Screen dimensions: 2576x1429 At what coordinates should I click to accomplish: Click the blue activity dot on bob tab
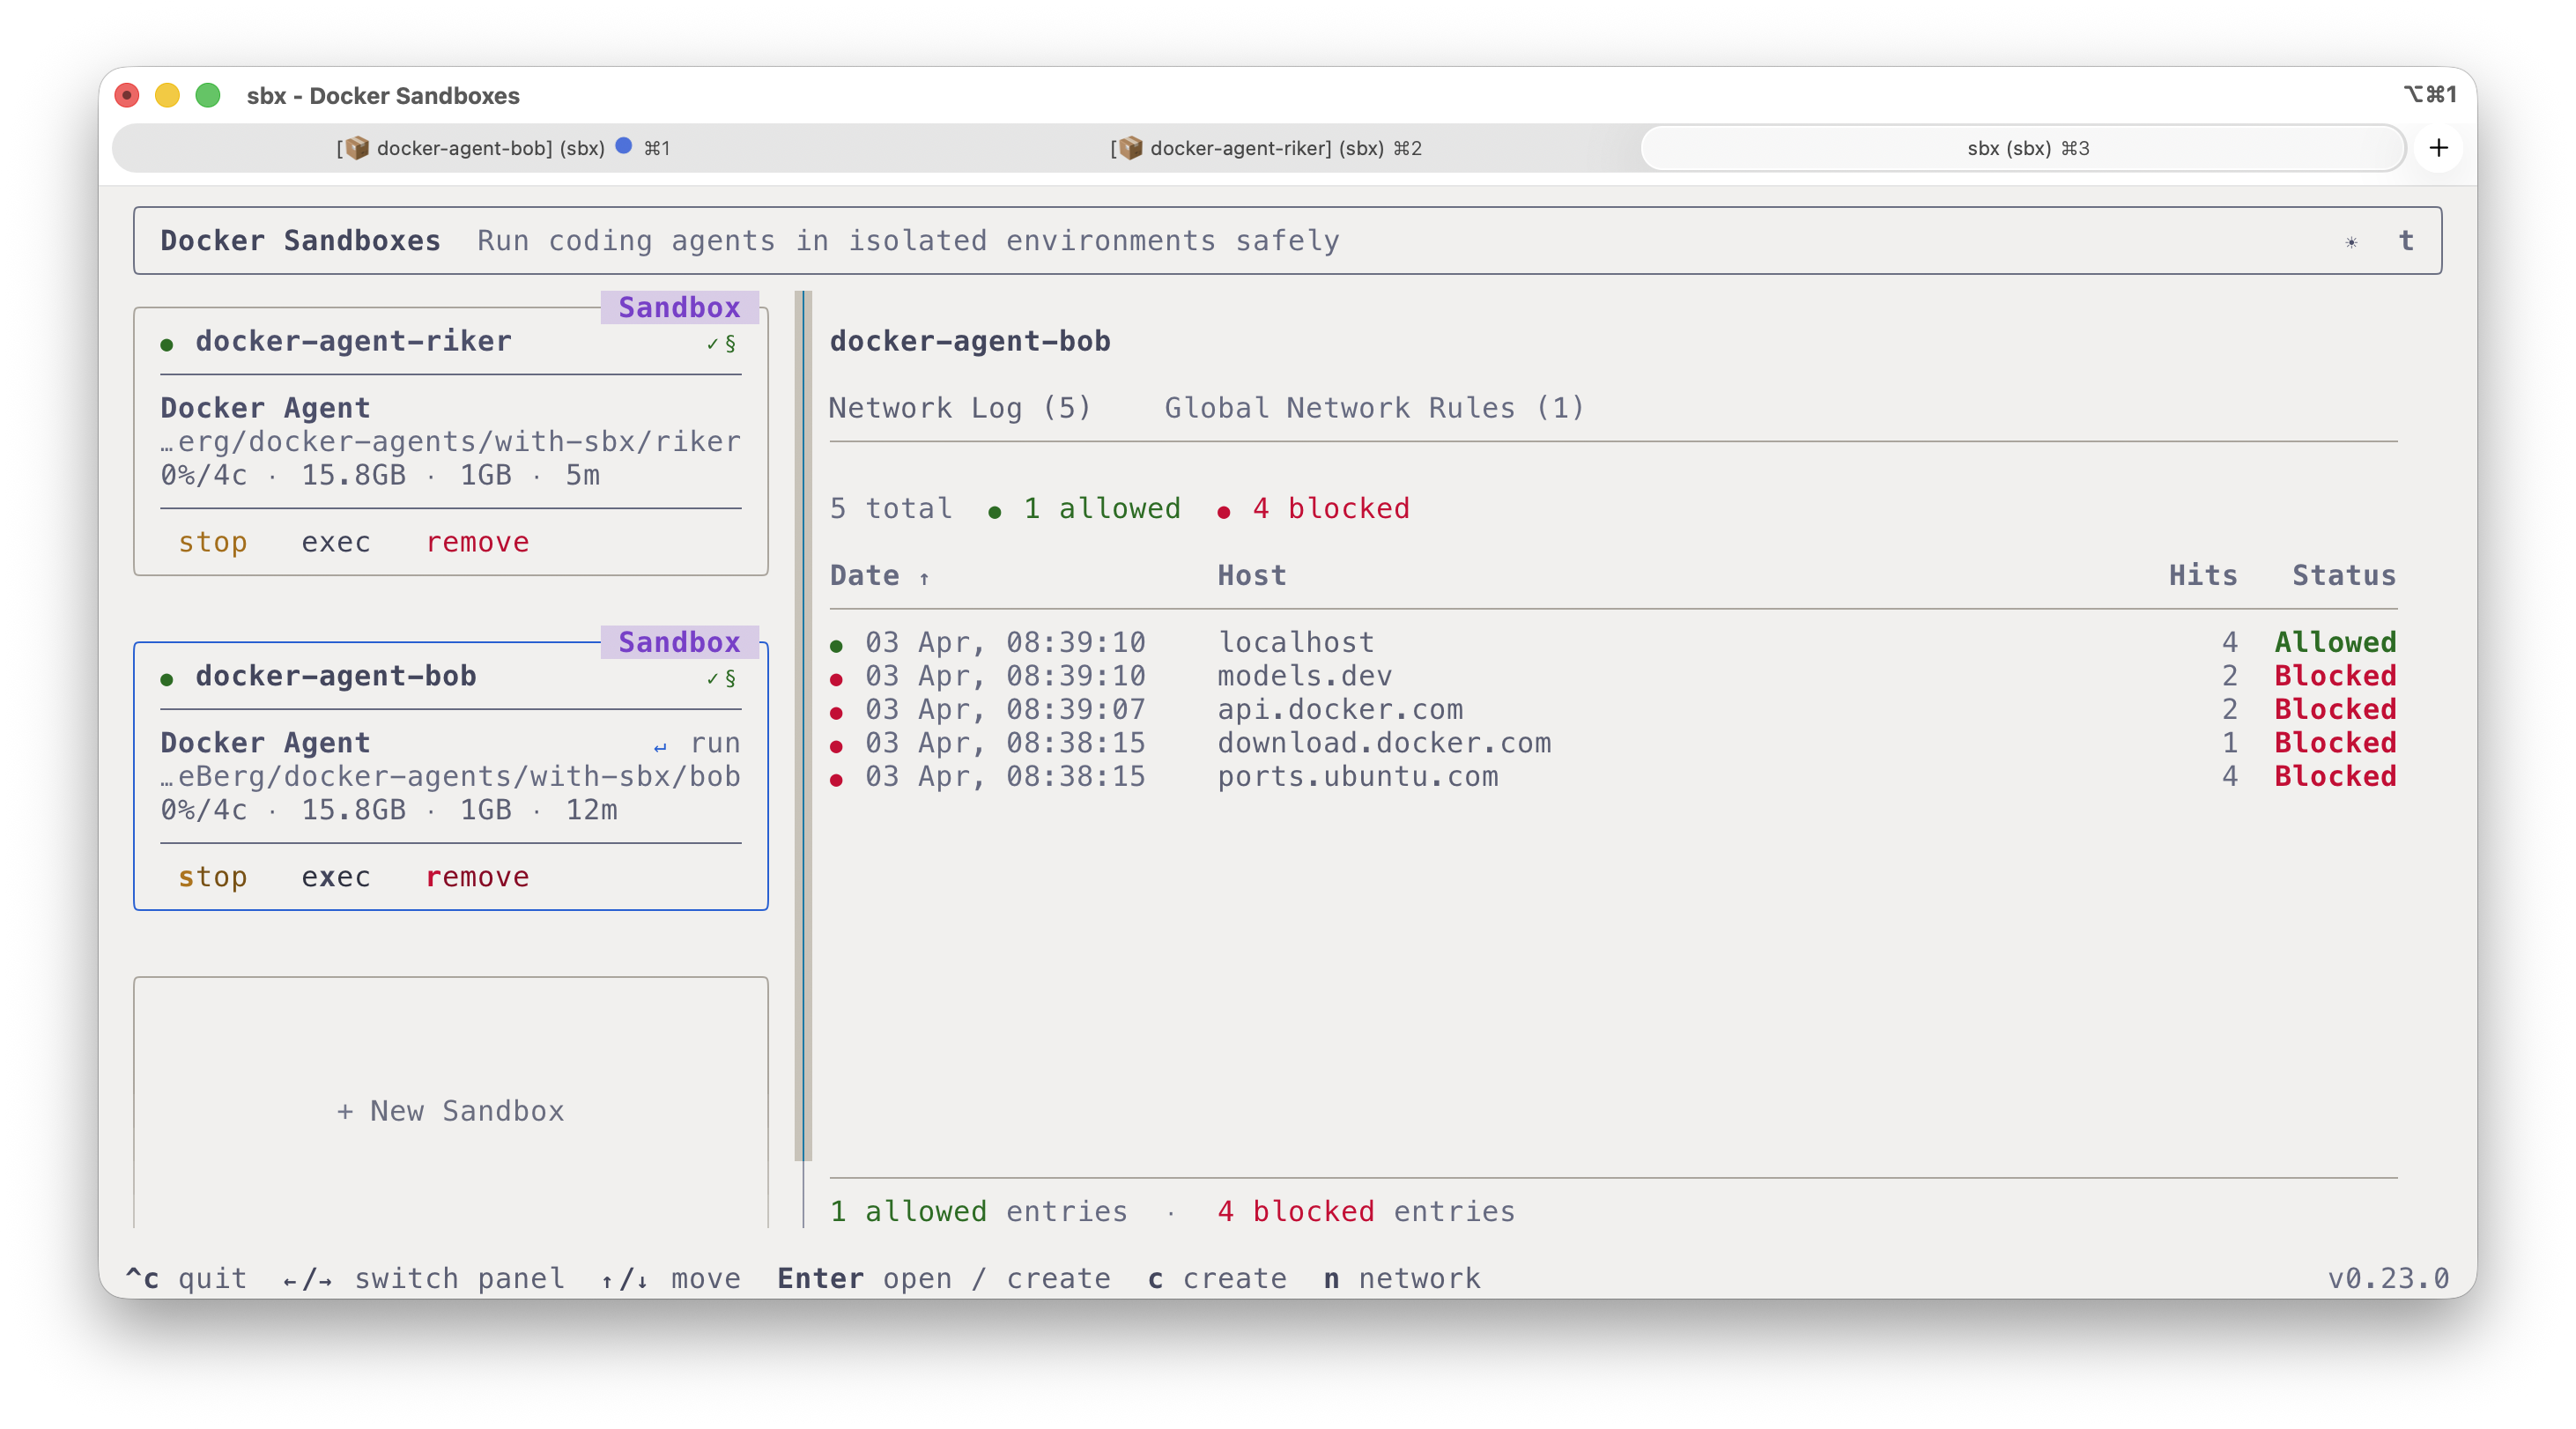(x=623, y=146)
